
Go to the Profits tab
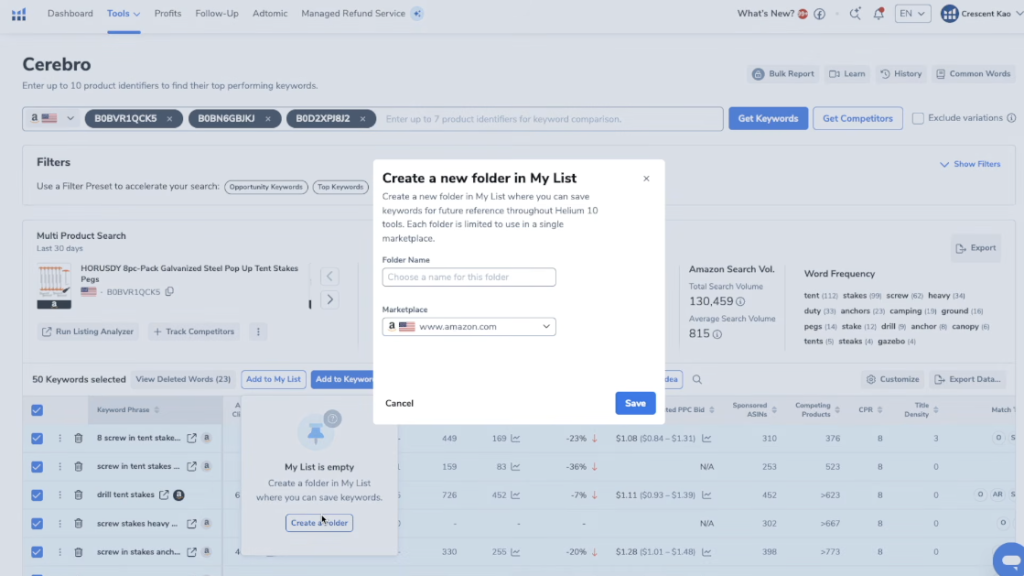coord(168,14)
